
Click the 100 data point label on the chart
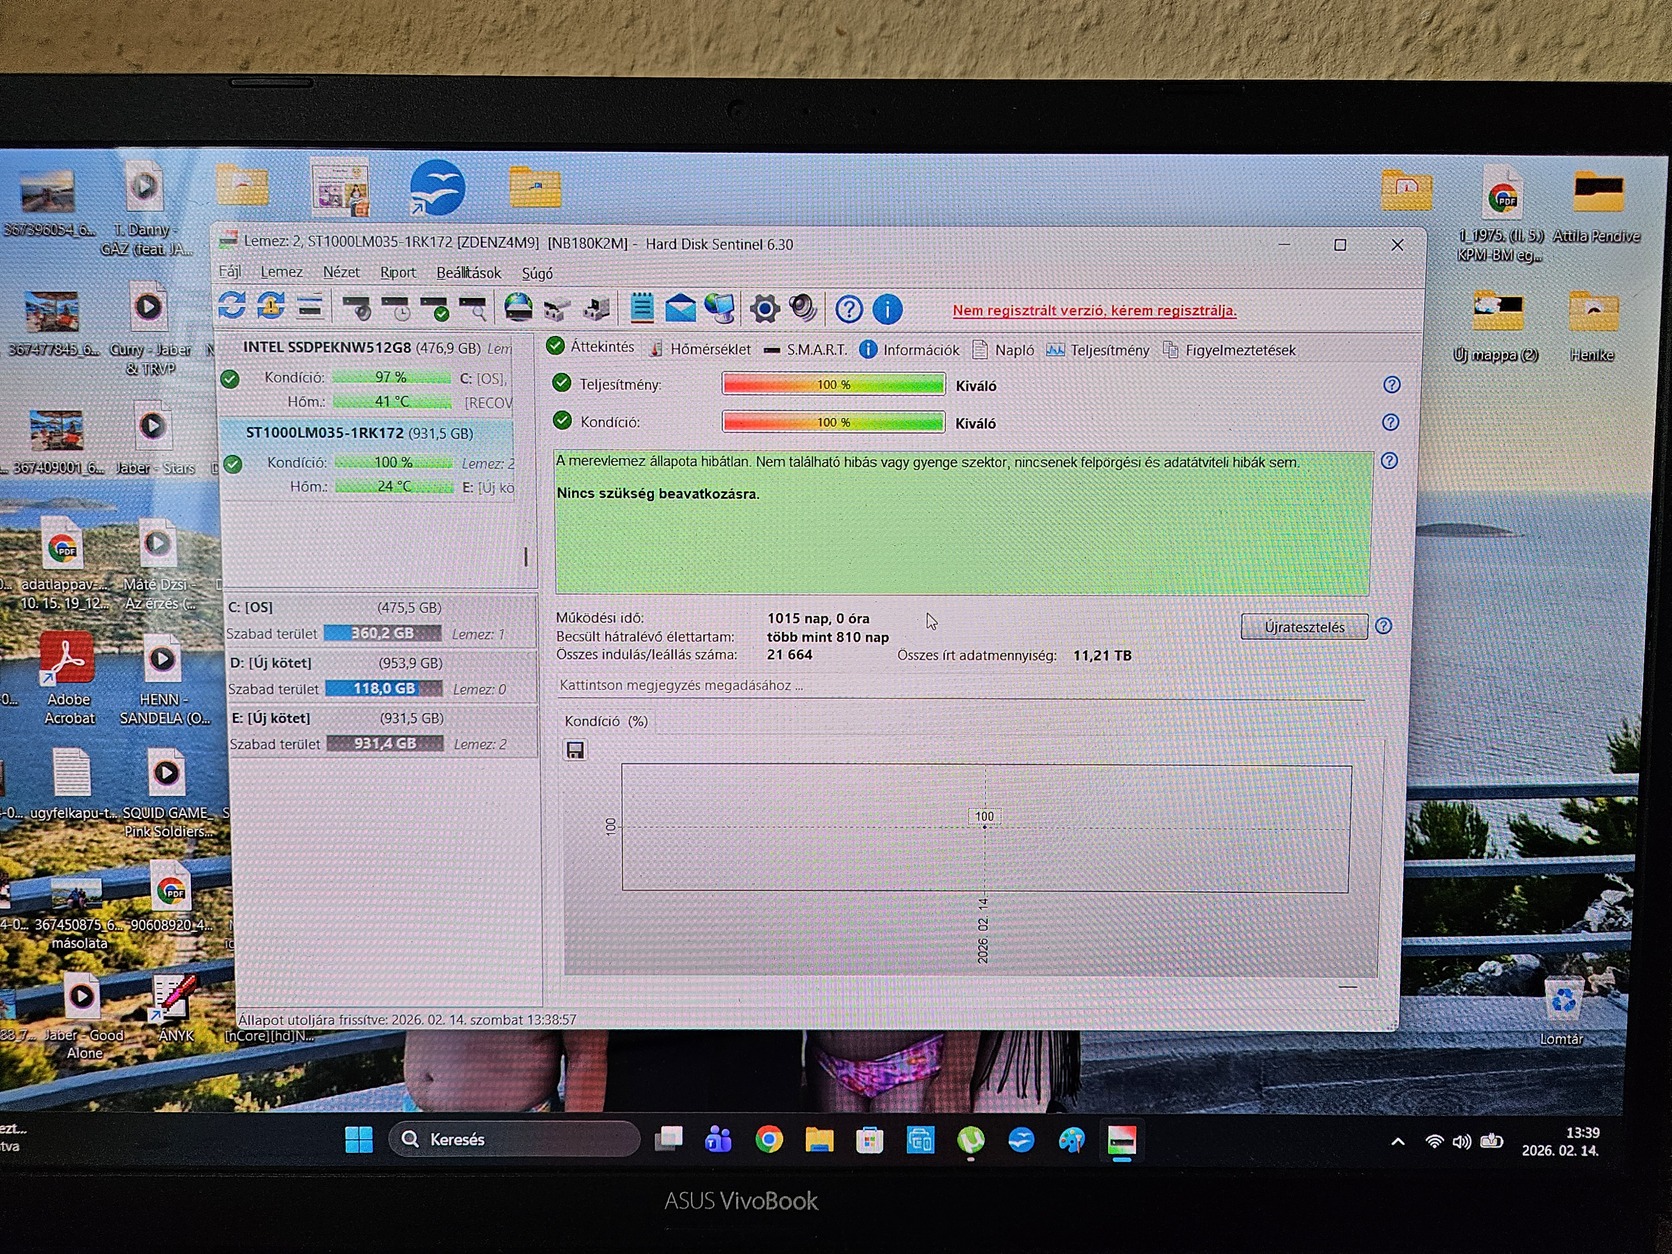point(985,817)
